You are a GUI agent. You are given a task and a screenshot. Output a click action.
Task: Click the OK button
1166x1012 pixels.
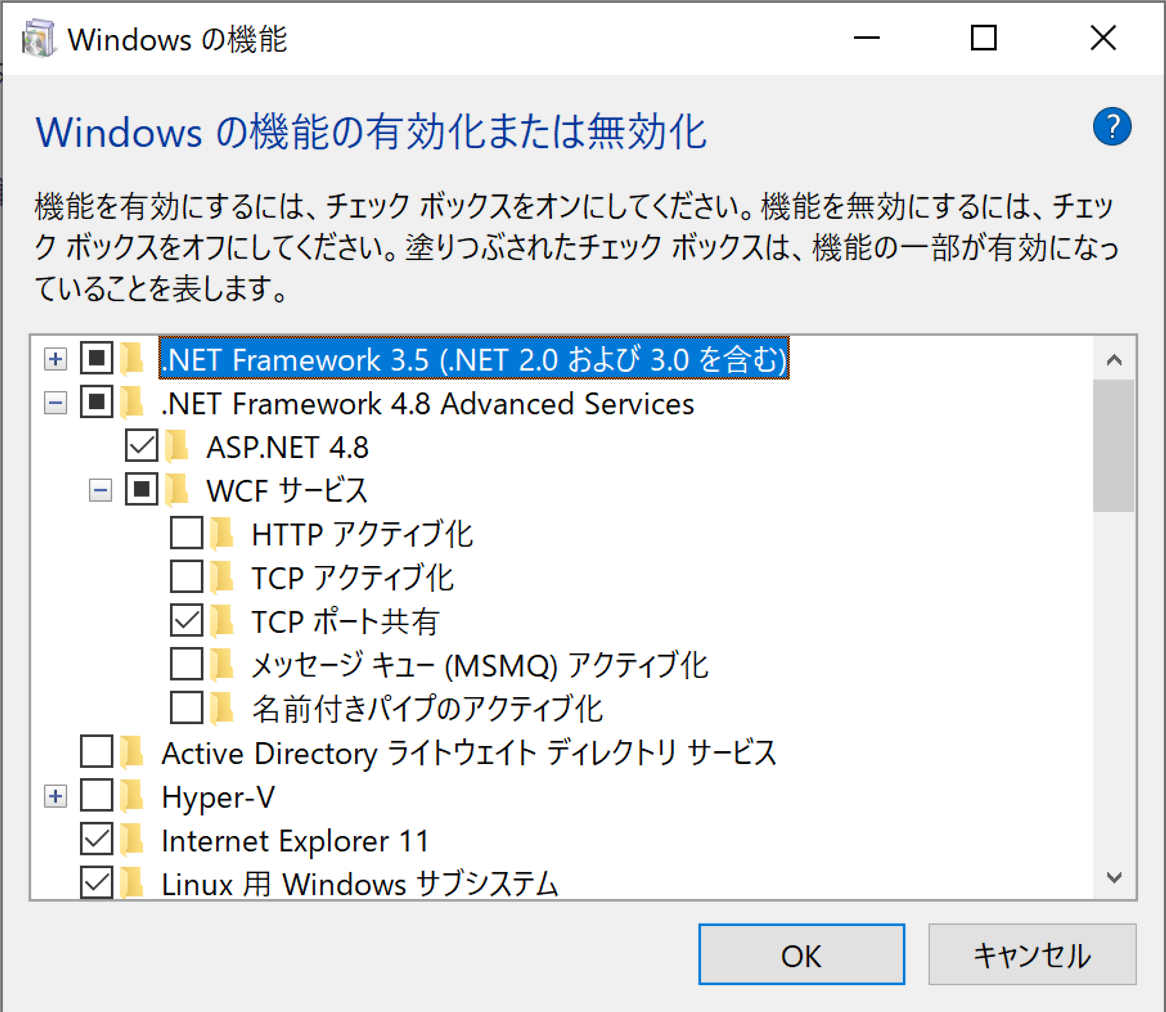(802, 955)
